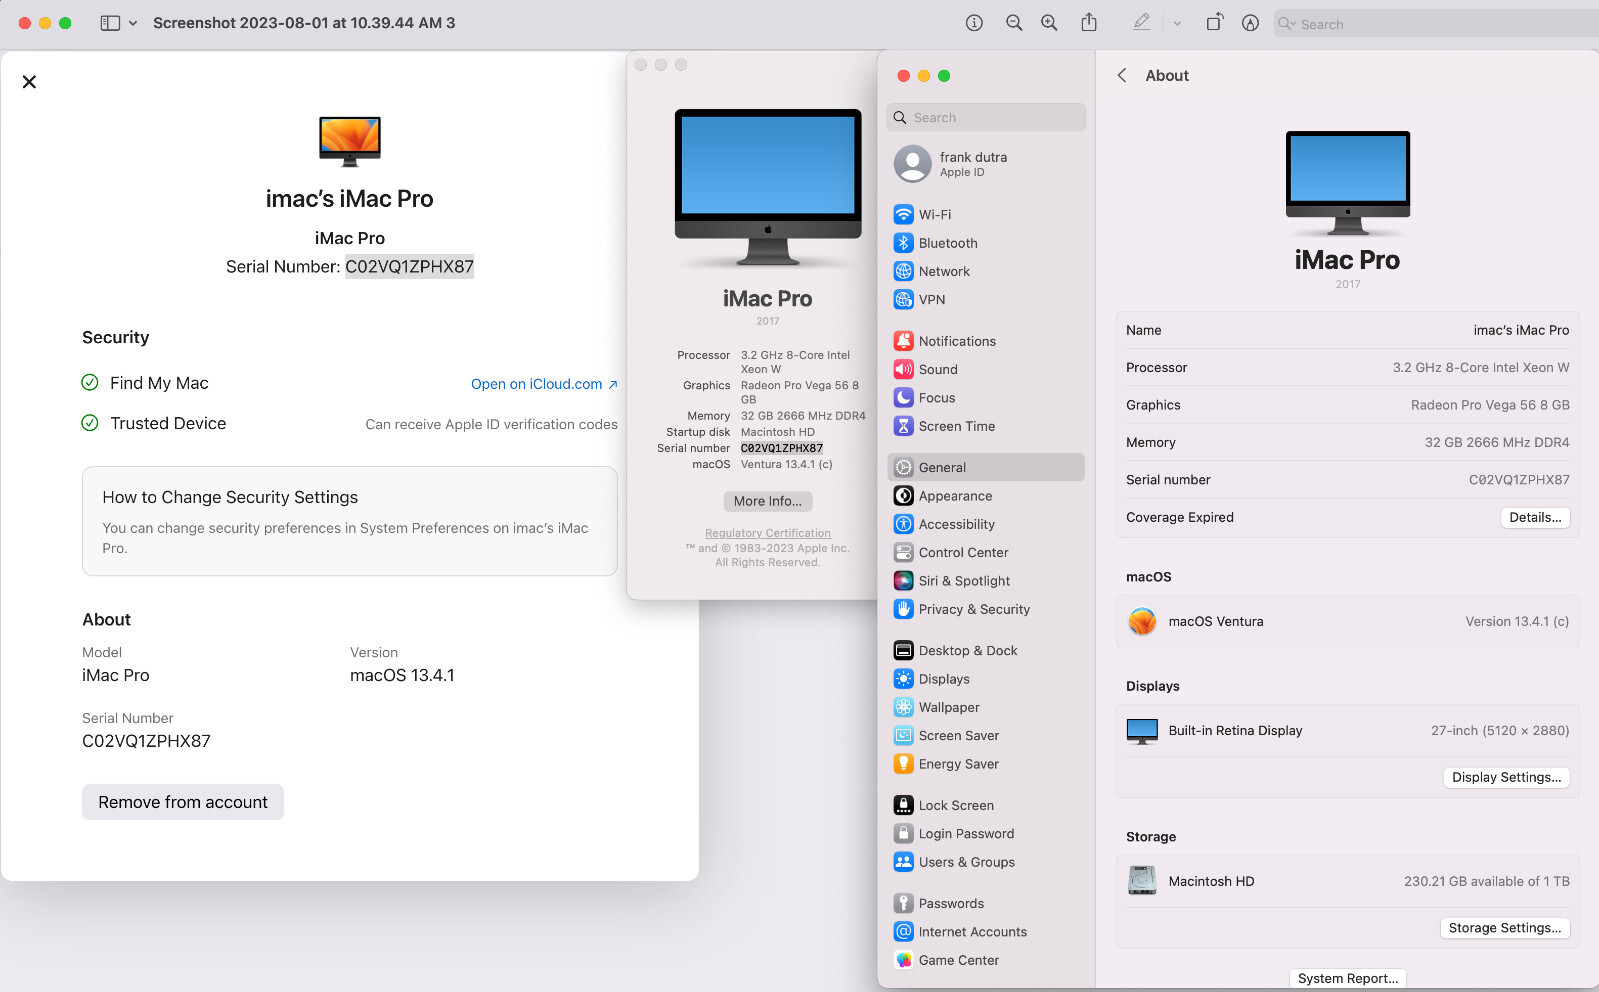Open the Appearance icon in the sidebar
The width and height of the screenshot is (1599, 992).
coord(903,496)
